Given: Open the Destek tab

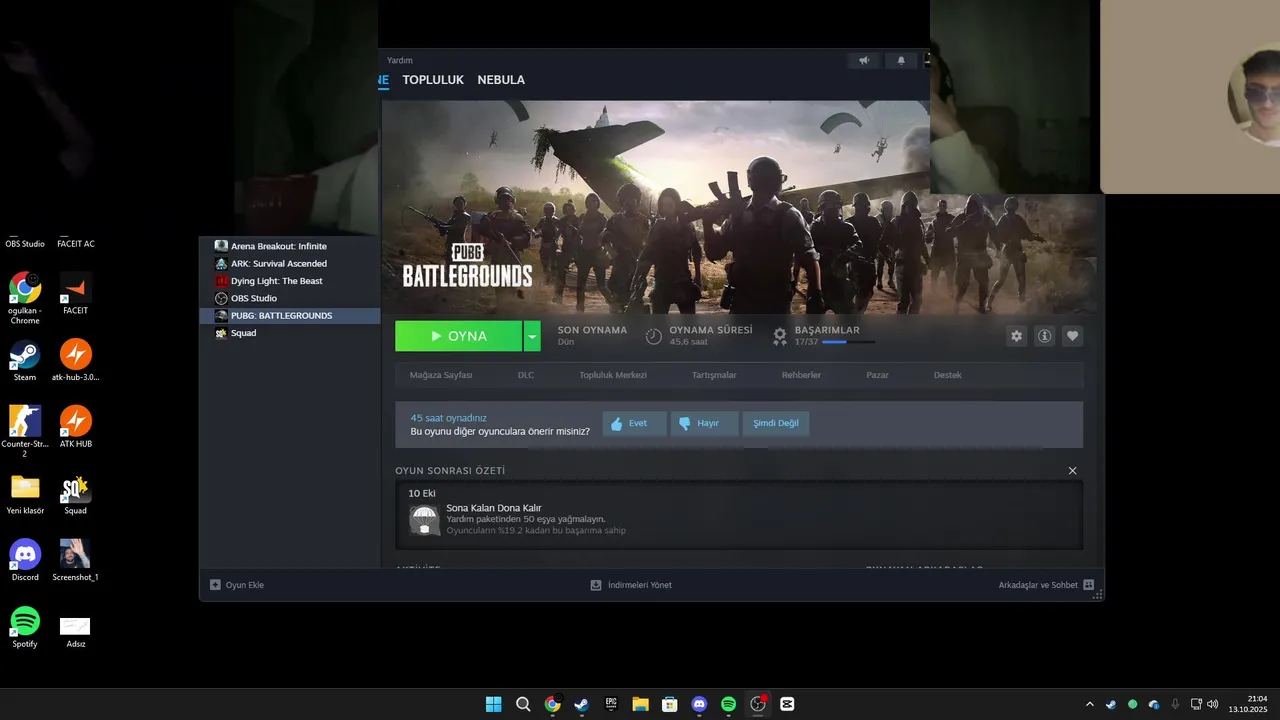Looking at the screenshot, I should tap(947, 375).
